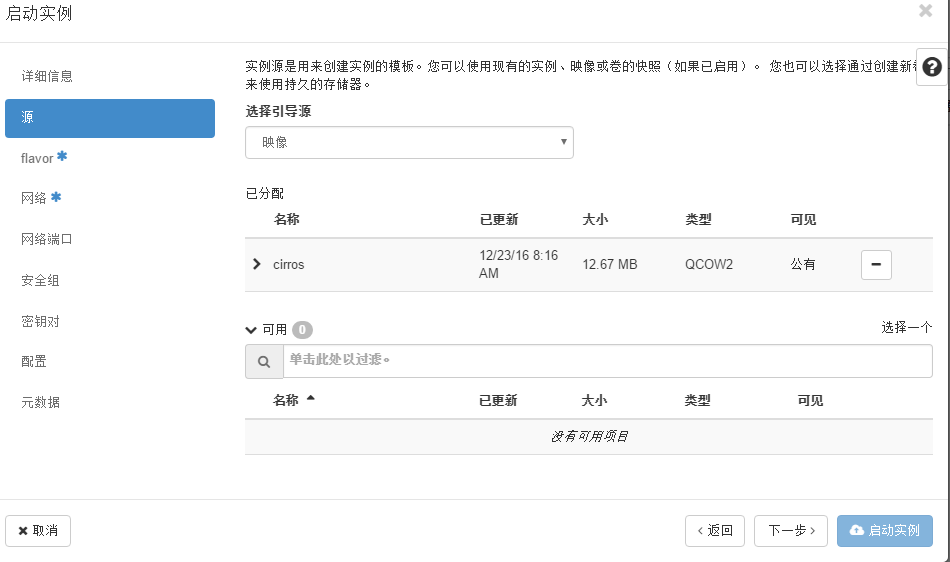The image size is (950, 562).
Task: Click the 公有 visibility cell
Action: 803,265
